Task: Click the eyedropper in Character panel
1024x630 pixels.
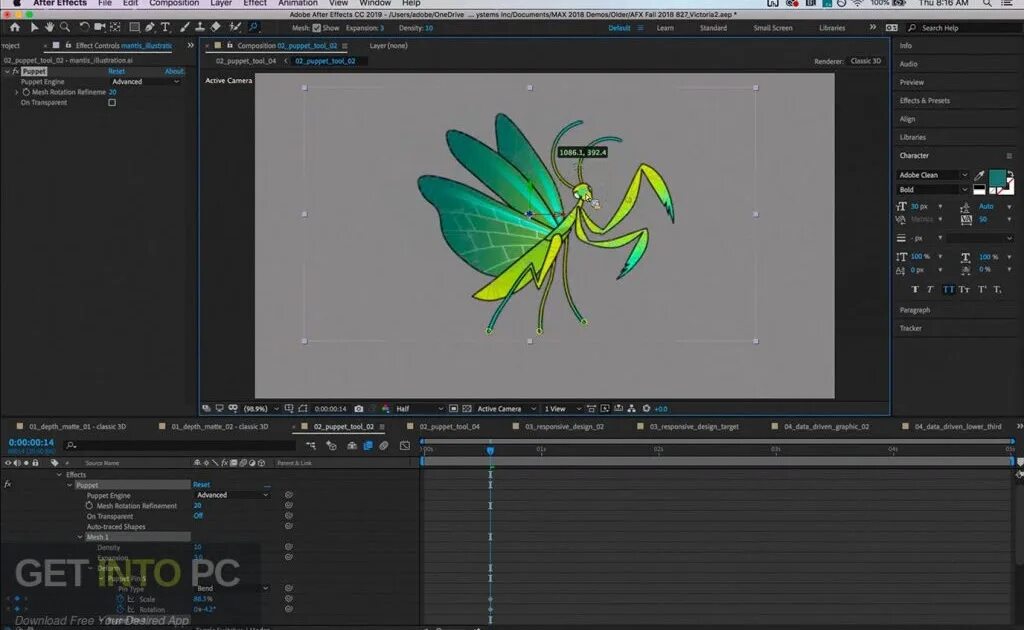Action: point(979,175)
